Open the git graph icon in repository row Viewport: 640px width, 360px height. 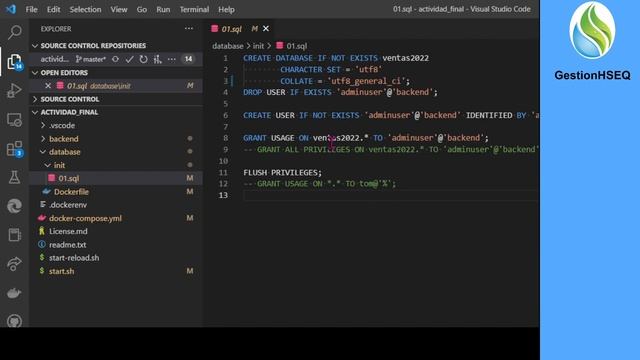158,60
